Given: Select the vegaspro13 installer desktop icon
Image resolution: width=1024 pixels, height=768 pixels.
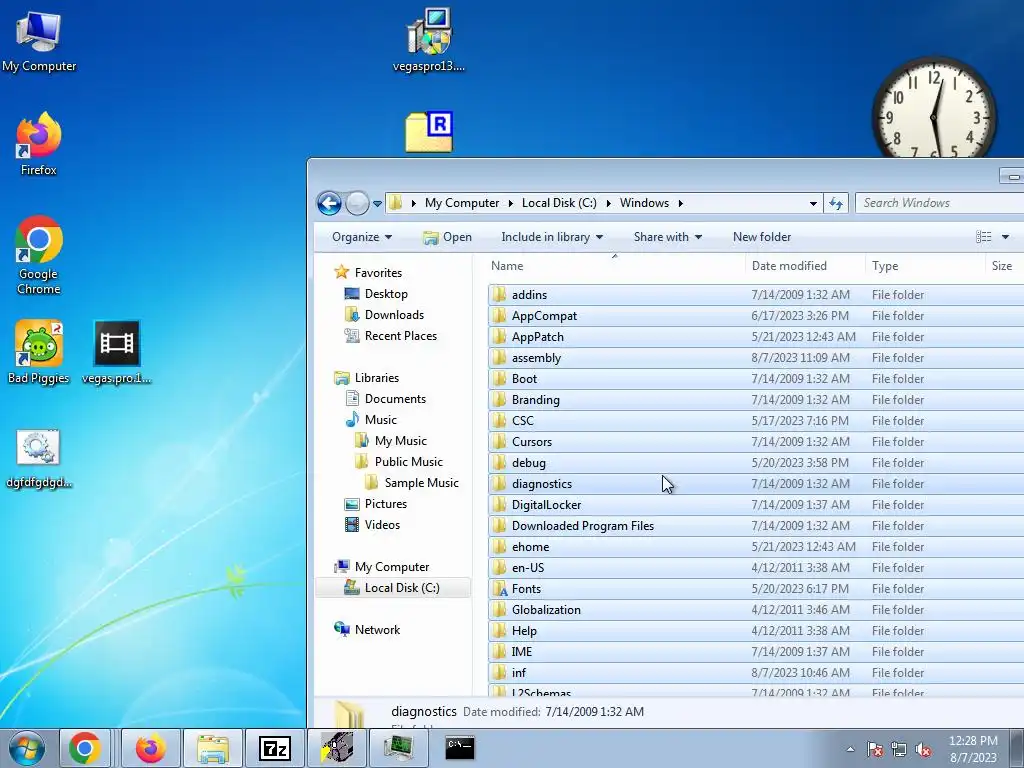Looking at the screenshot, I should (x=429, y=40).
